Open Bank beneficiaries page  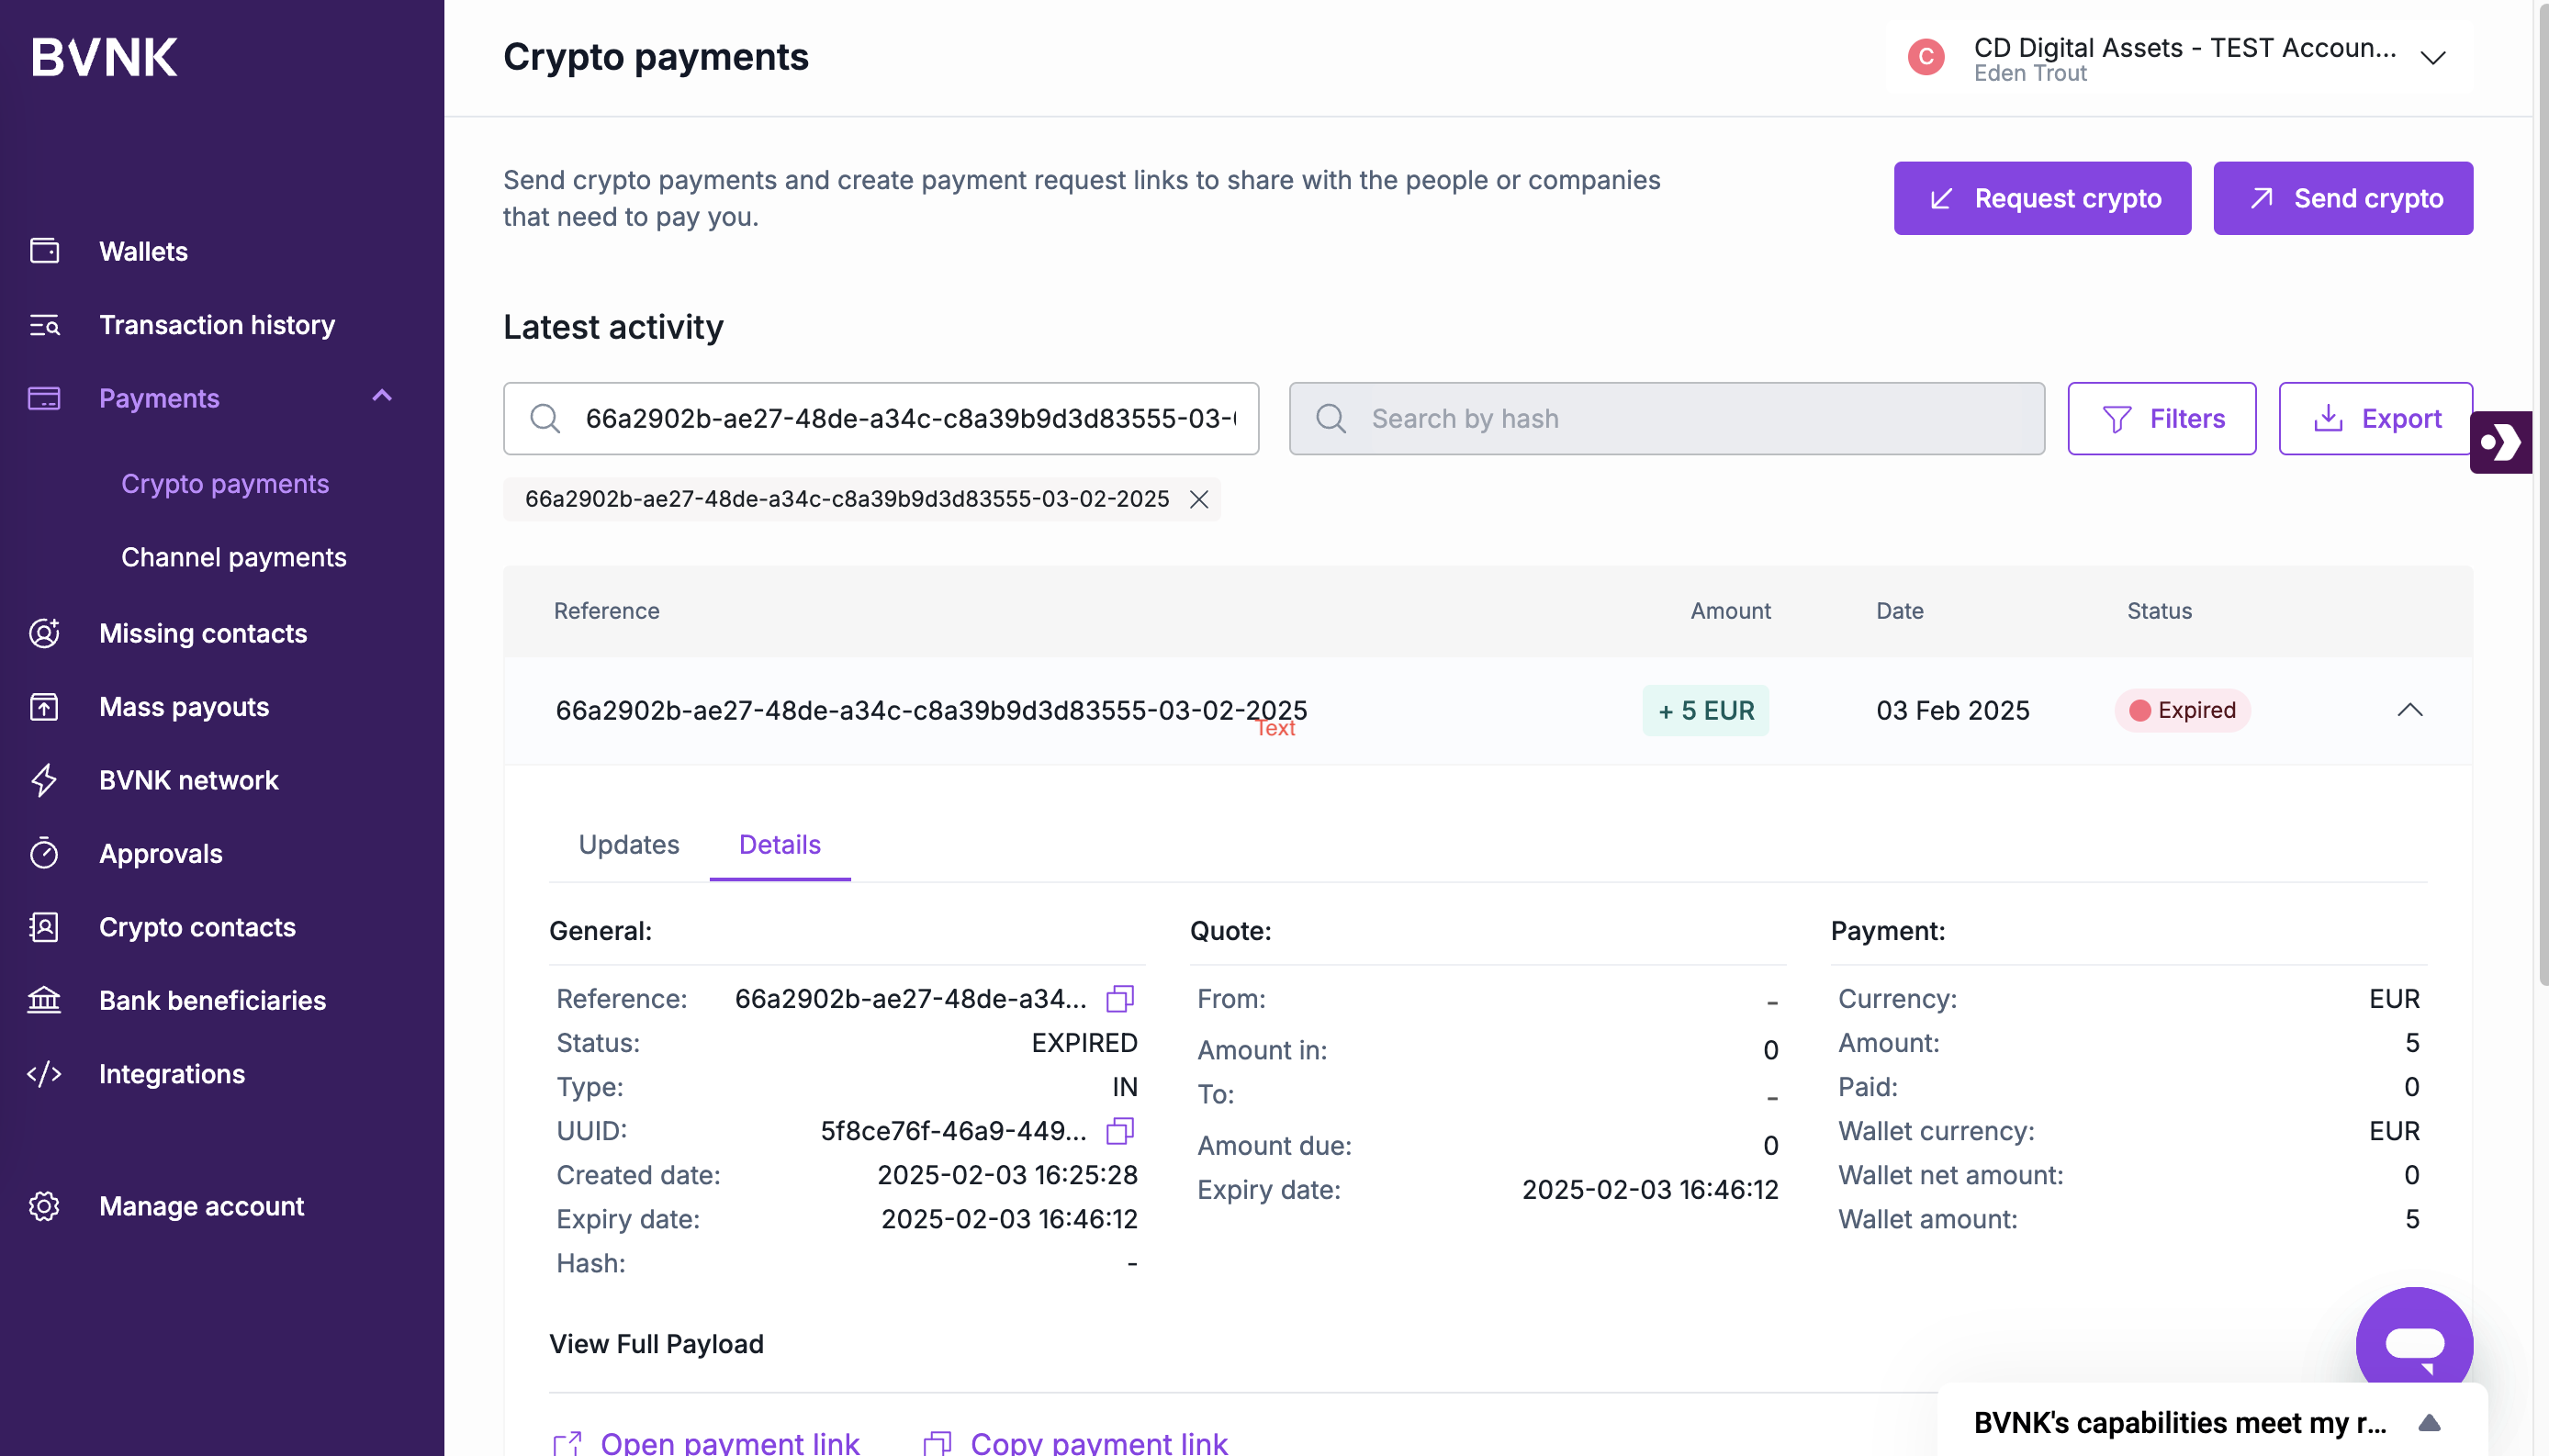213,1000
